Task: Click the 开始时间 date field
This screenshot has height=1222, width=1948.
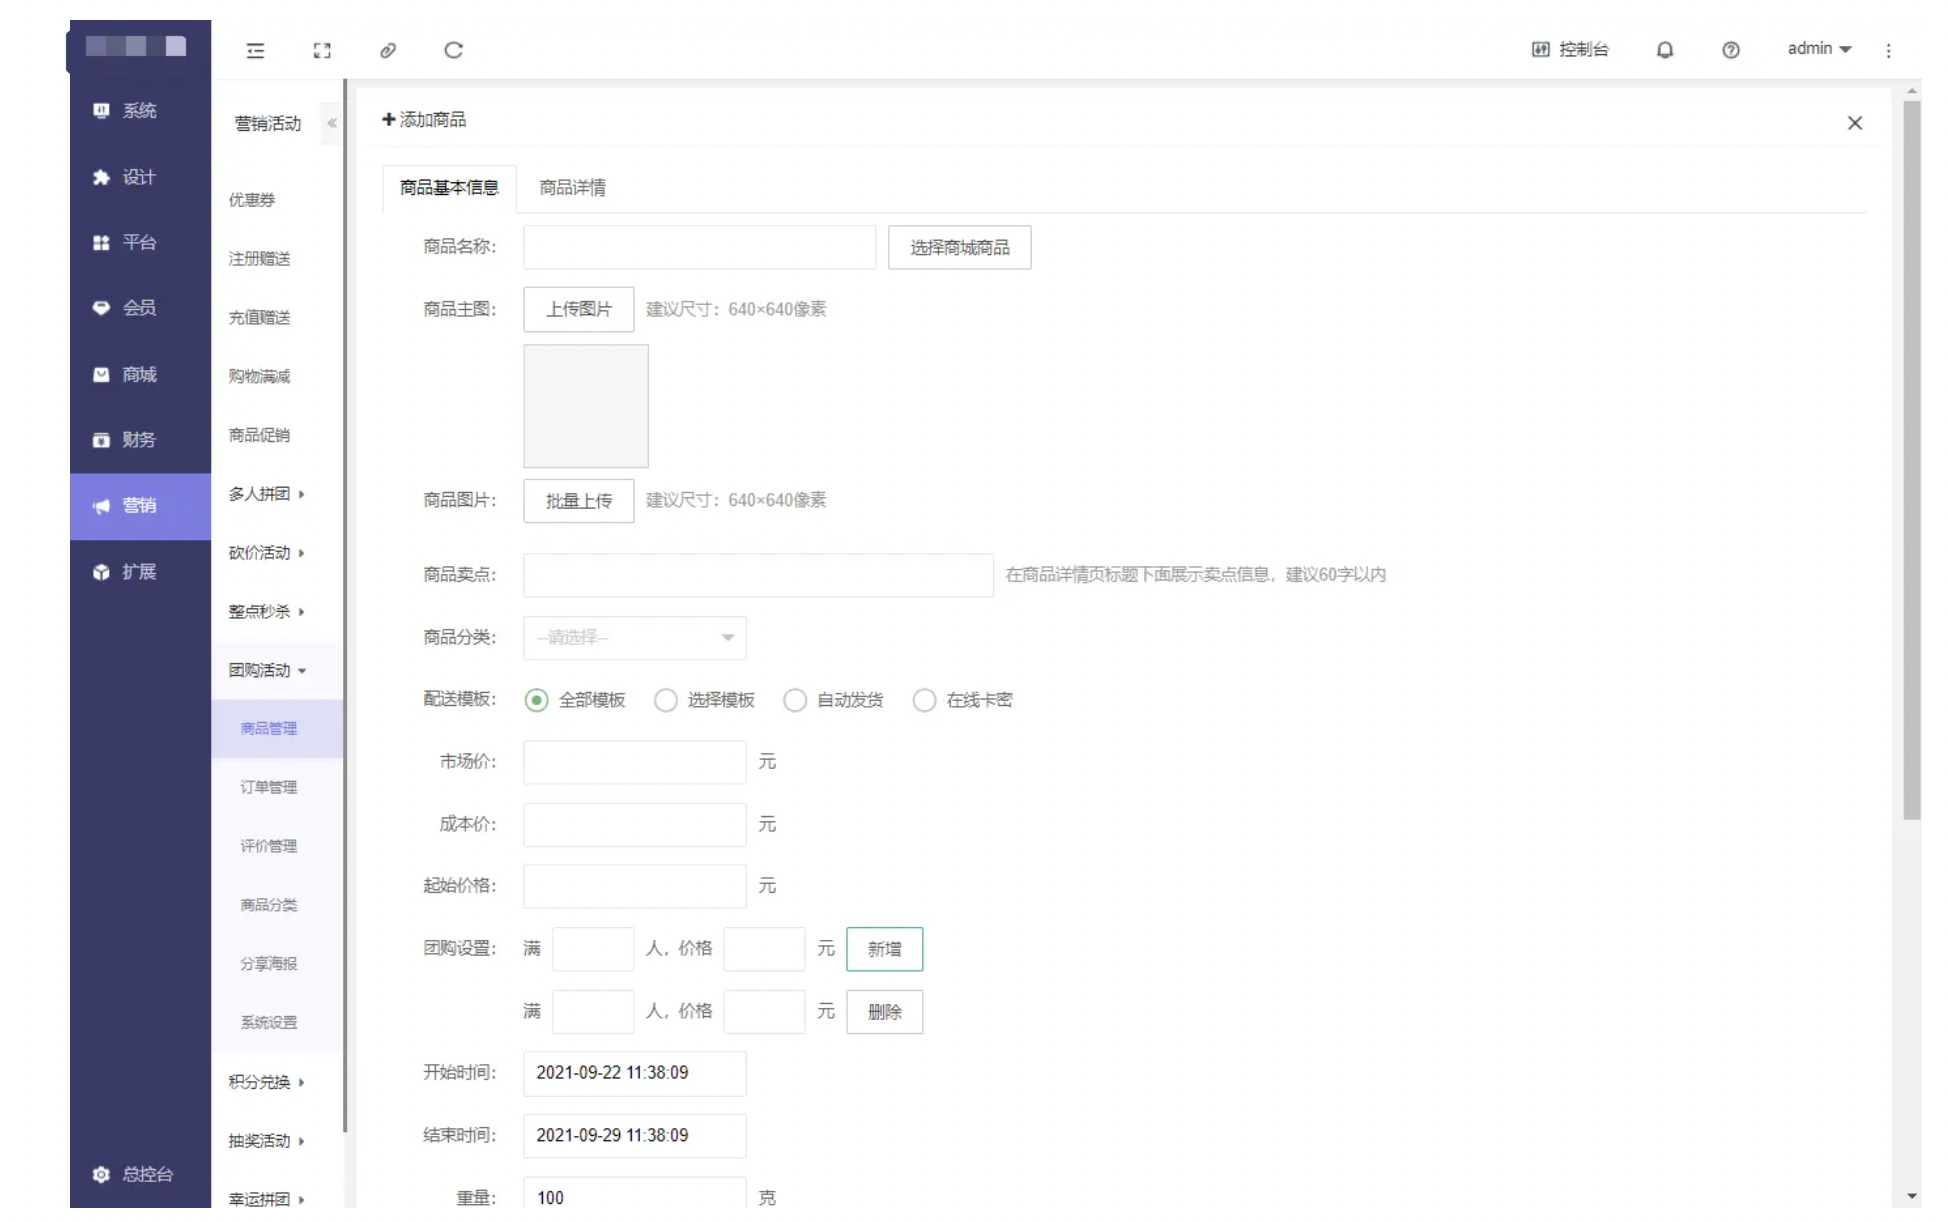Action: 635,1073
